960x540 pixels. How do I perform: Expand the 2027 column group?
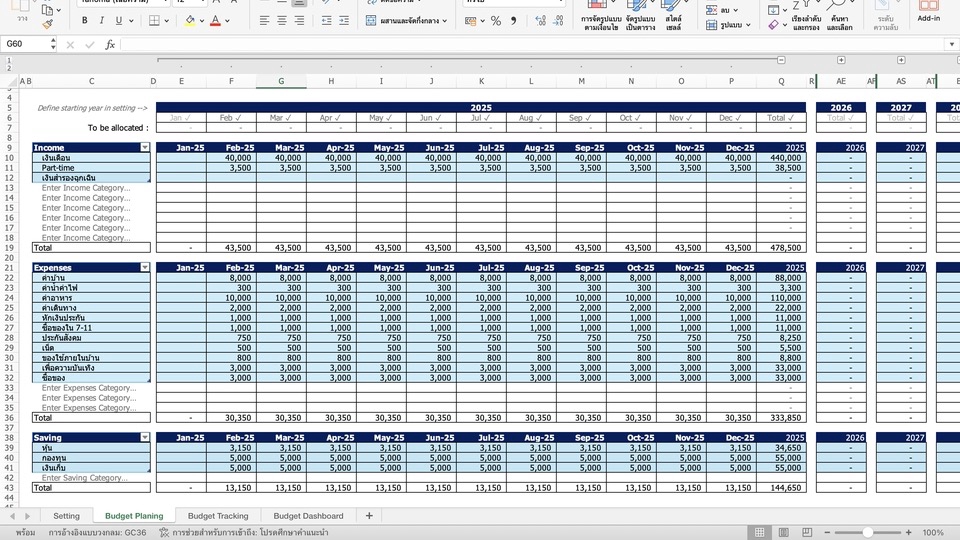901,60
